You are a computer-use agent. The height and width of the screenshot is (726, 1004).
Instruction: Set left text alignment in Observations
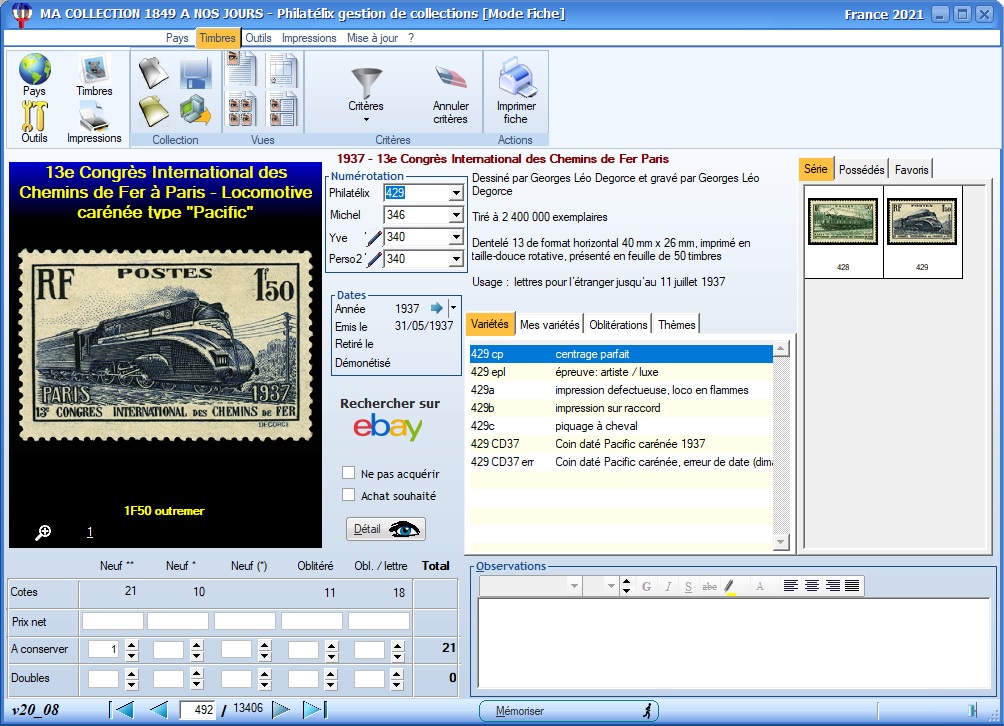coord(791,586)
